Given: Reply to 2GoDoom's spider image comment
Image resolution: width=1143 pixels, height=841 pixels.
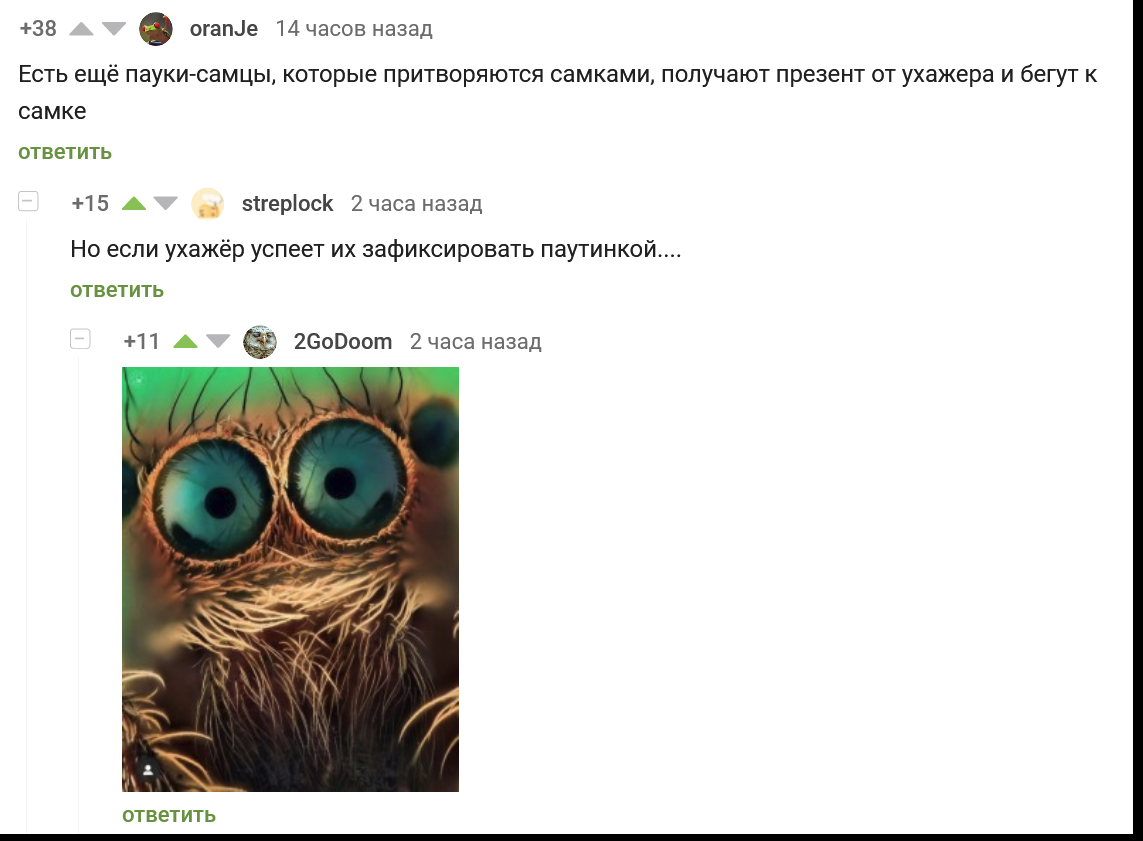Looking at the screenshot, I should click(x=169, y=815).
